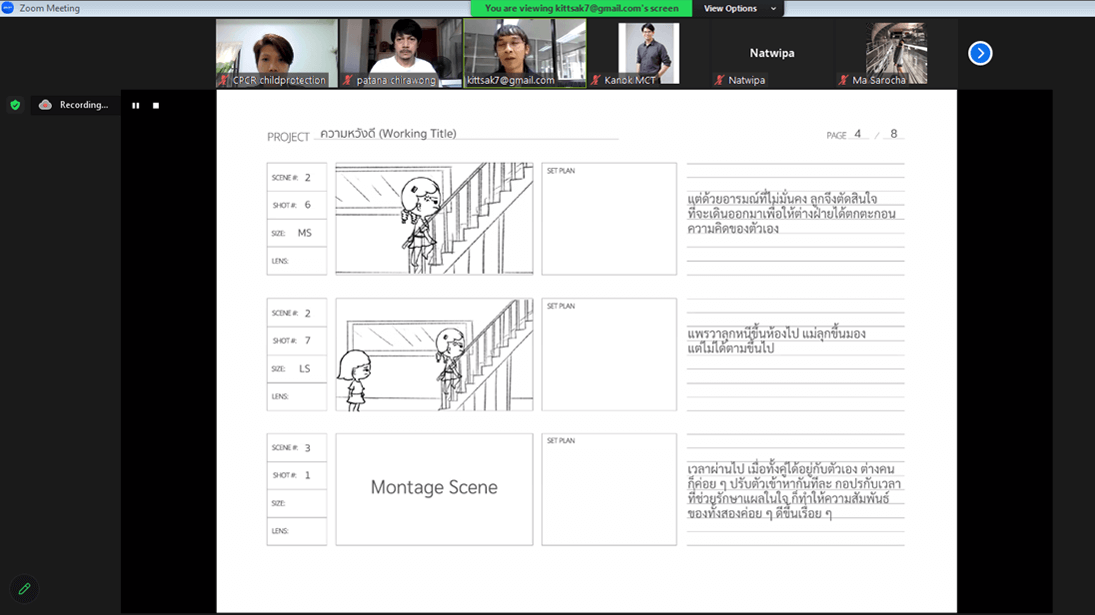
Task: Click the View Options chevron arrow
Action: [773, 9]
